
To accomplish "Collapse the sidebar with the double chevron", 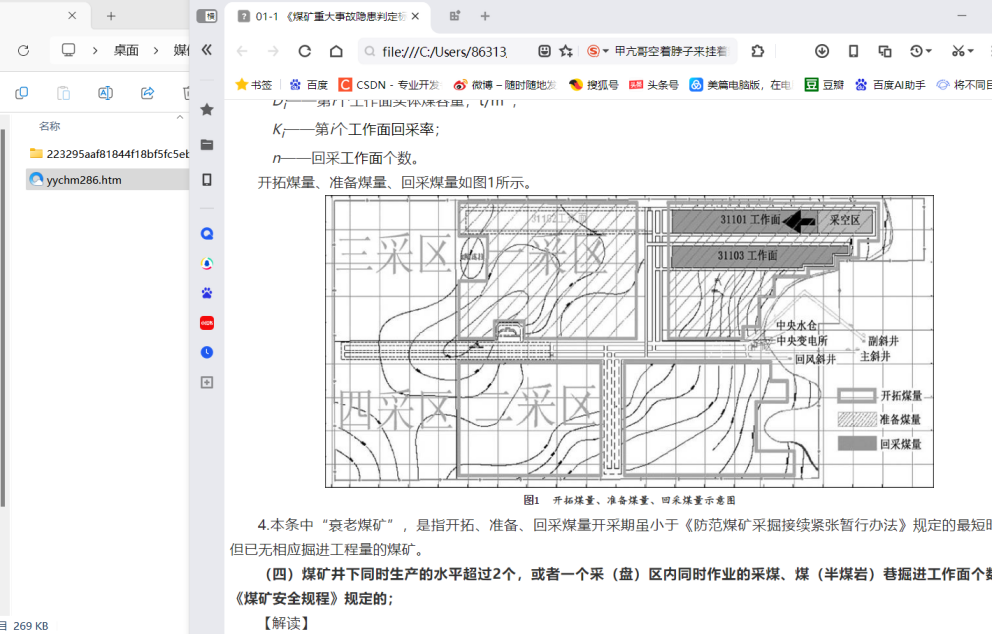I will (x=207, y=50).
